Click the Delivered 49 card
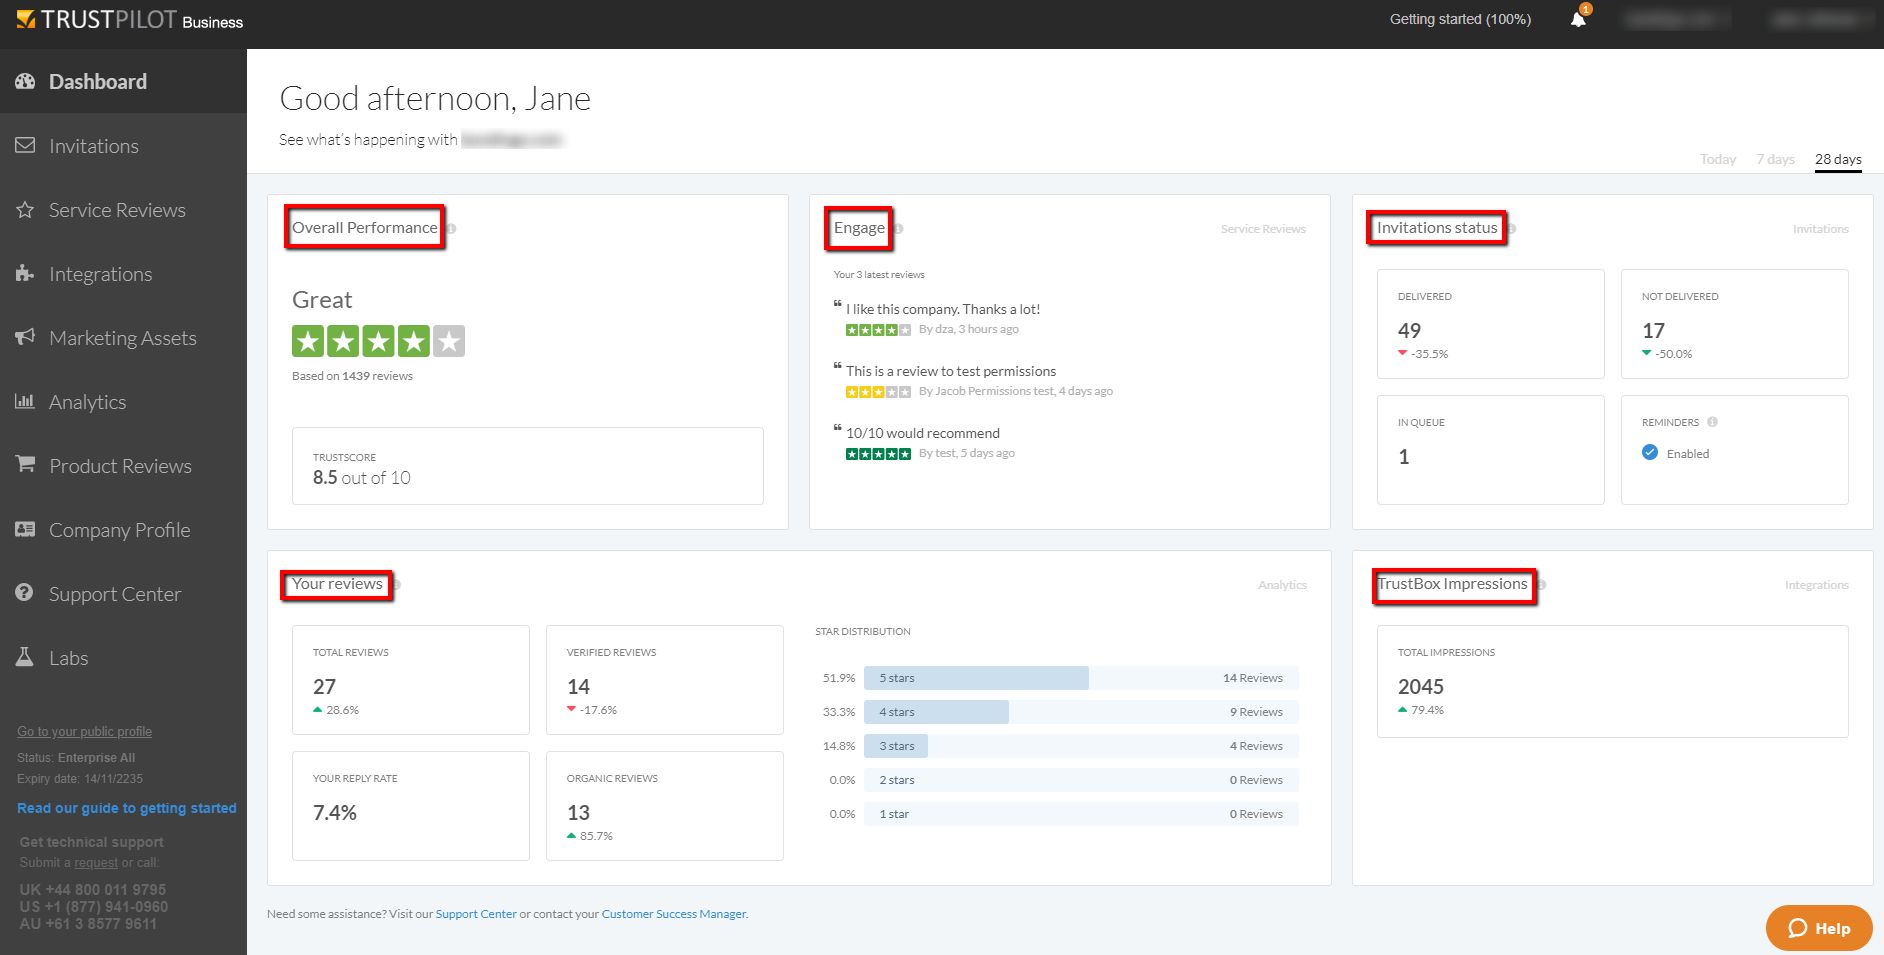The width and height of the screenshot is (1884, 955). tap(1490, 324)
